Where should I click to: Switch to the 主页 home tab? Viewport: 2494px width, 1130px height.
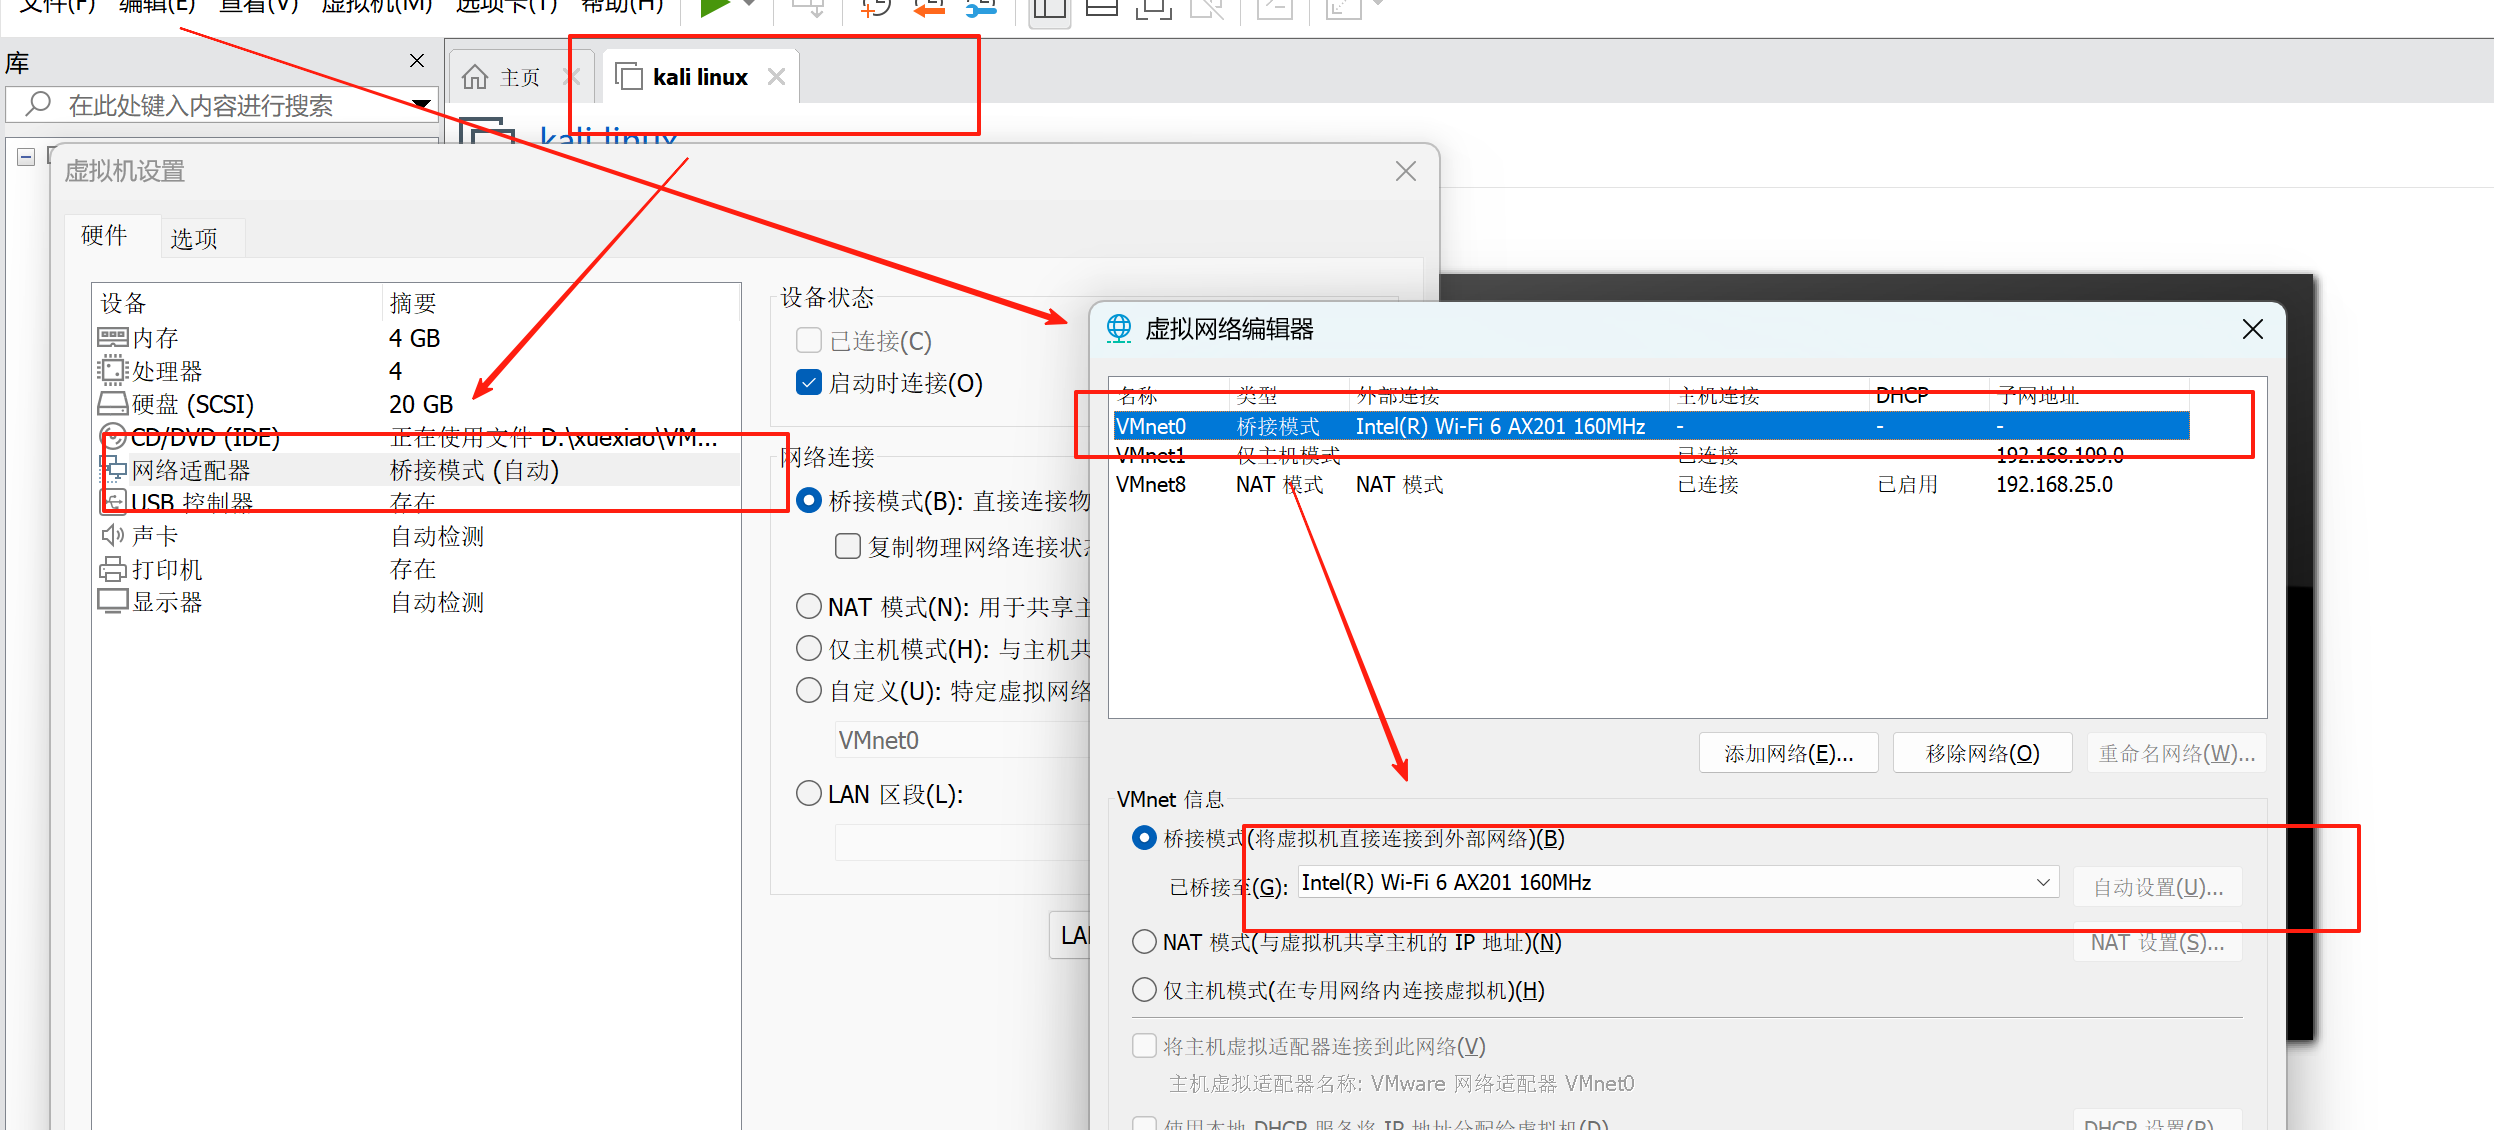click(519, 77)
